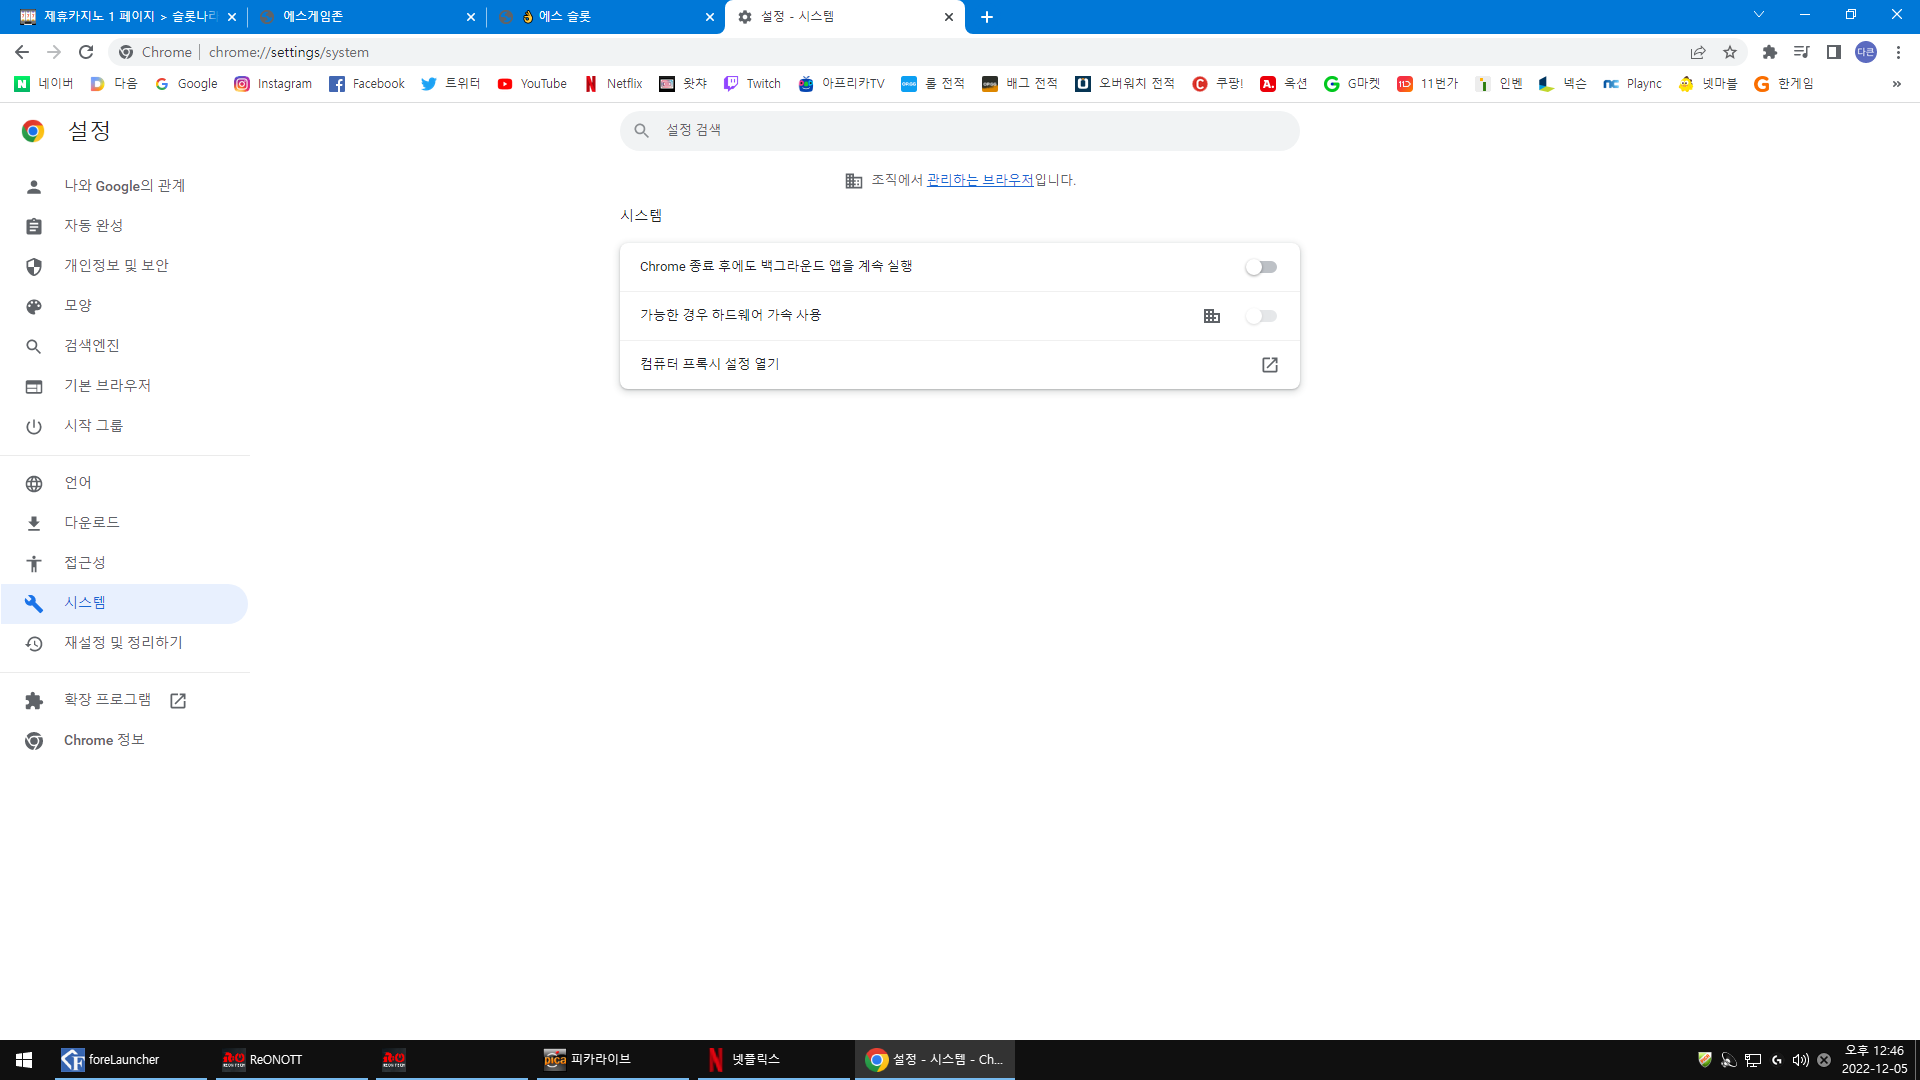This screenshot has height=1080, width=1920.
Task: Open the Google bookmark
Action: 187,84
